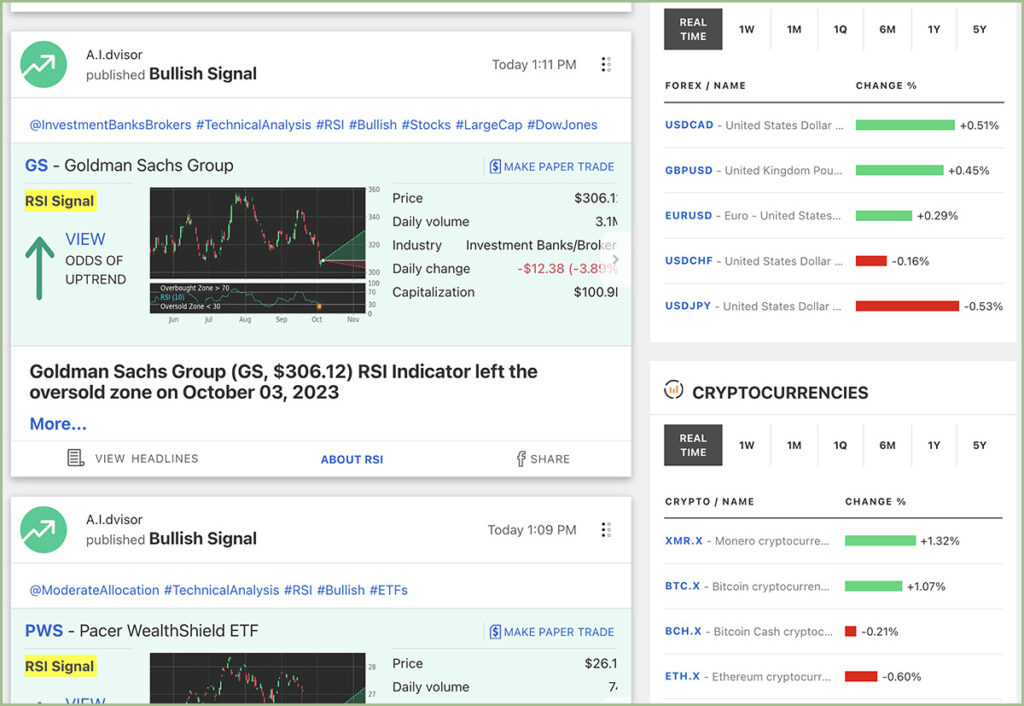Open the three-dot menu on the 1:11 PM post
1024x706 pixels.
tap(606, 65)
